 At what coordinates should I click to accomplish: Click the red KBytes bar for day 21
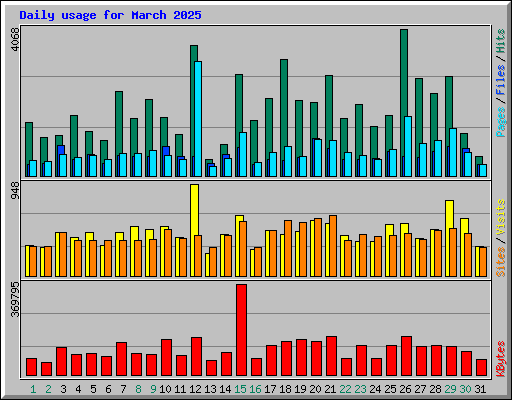(x=331, y=356)
